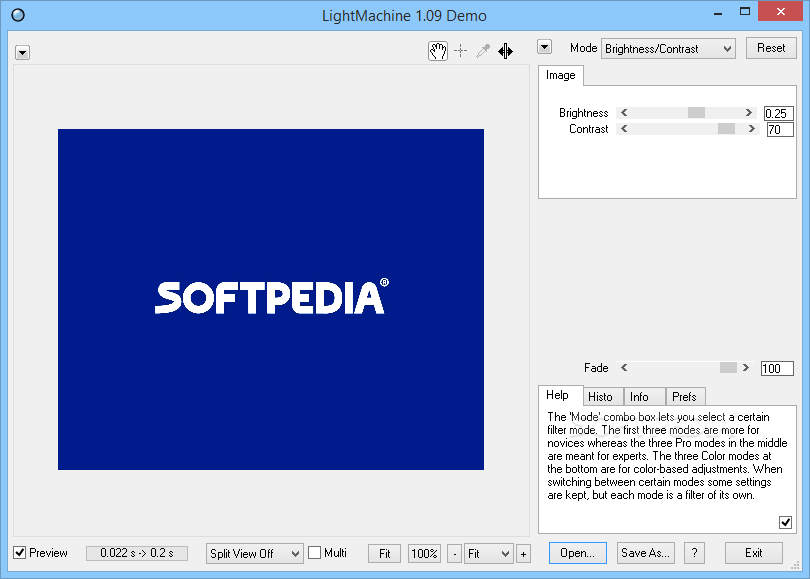Decrease Fade with left arrow
This screenshot has height=579, width=810.
point(624,368)
